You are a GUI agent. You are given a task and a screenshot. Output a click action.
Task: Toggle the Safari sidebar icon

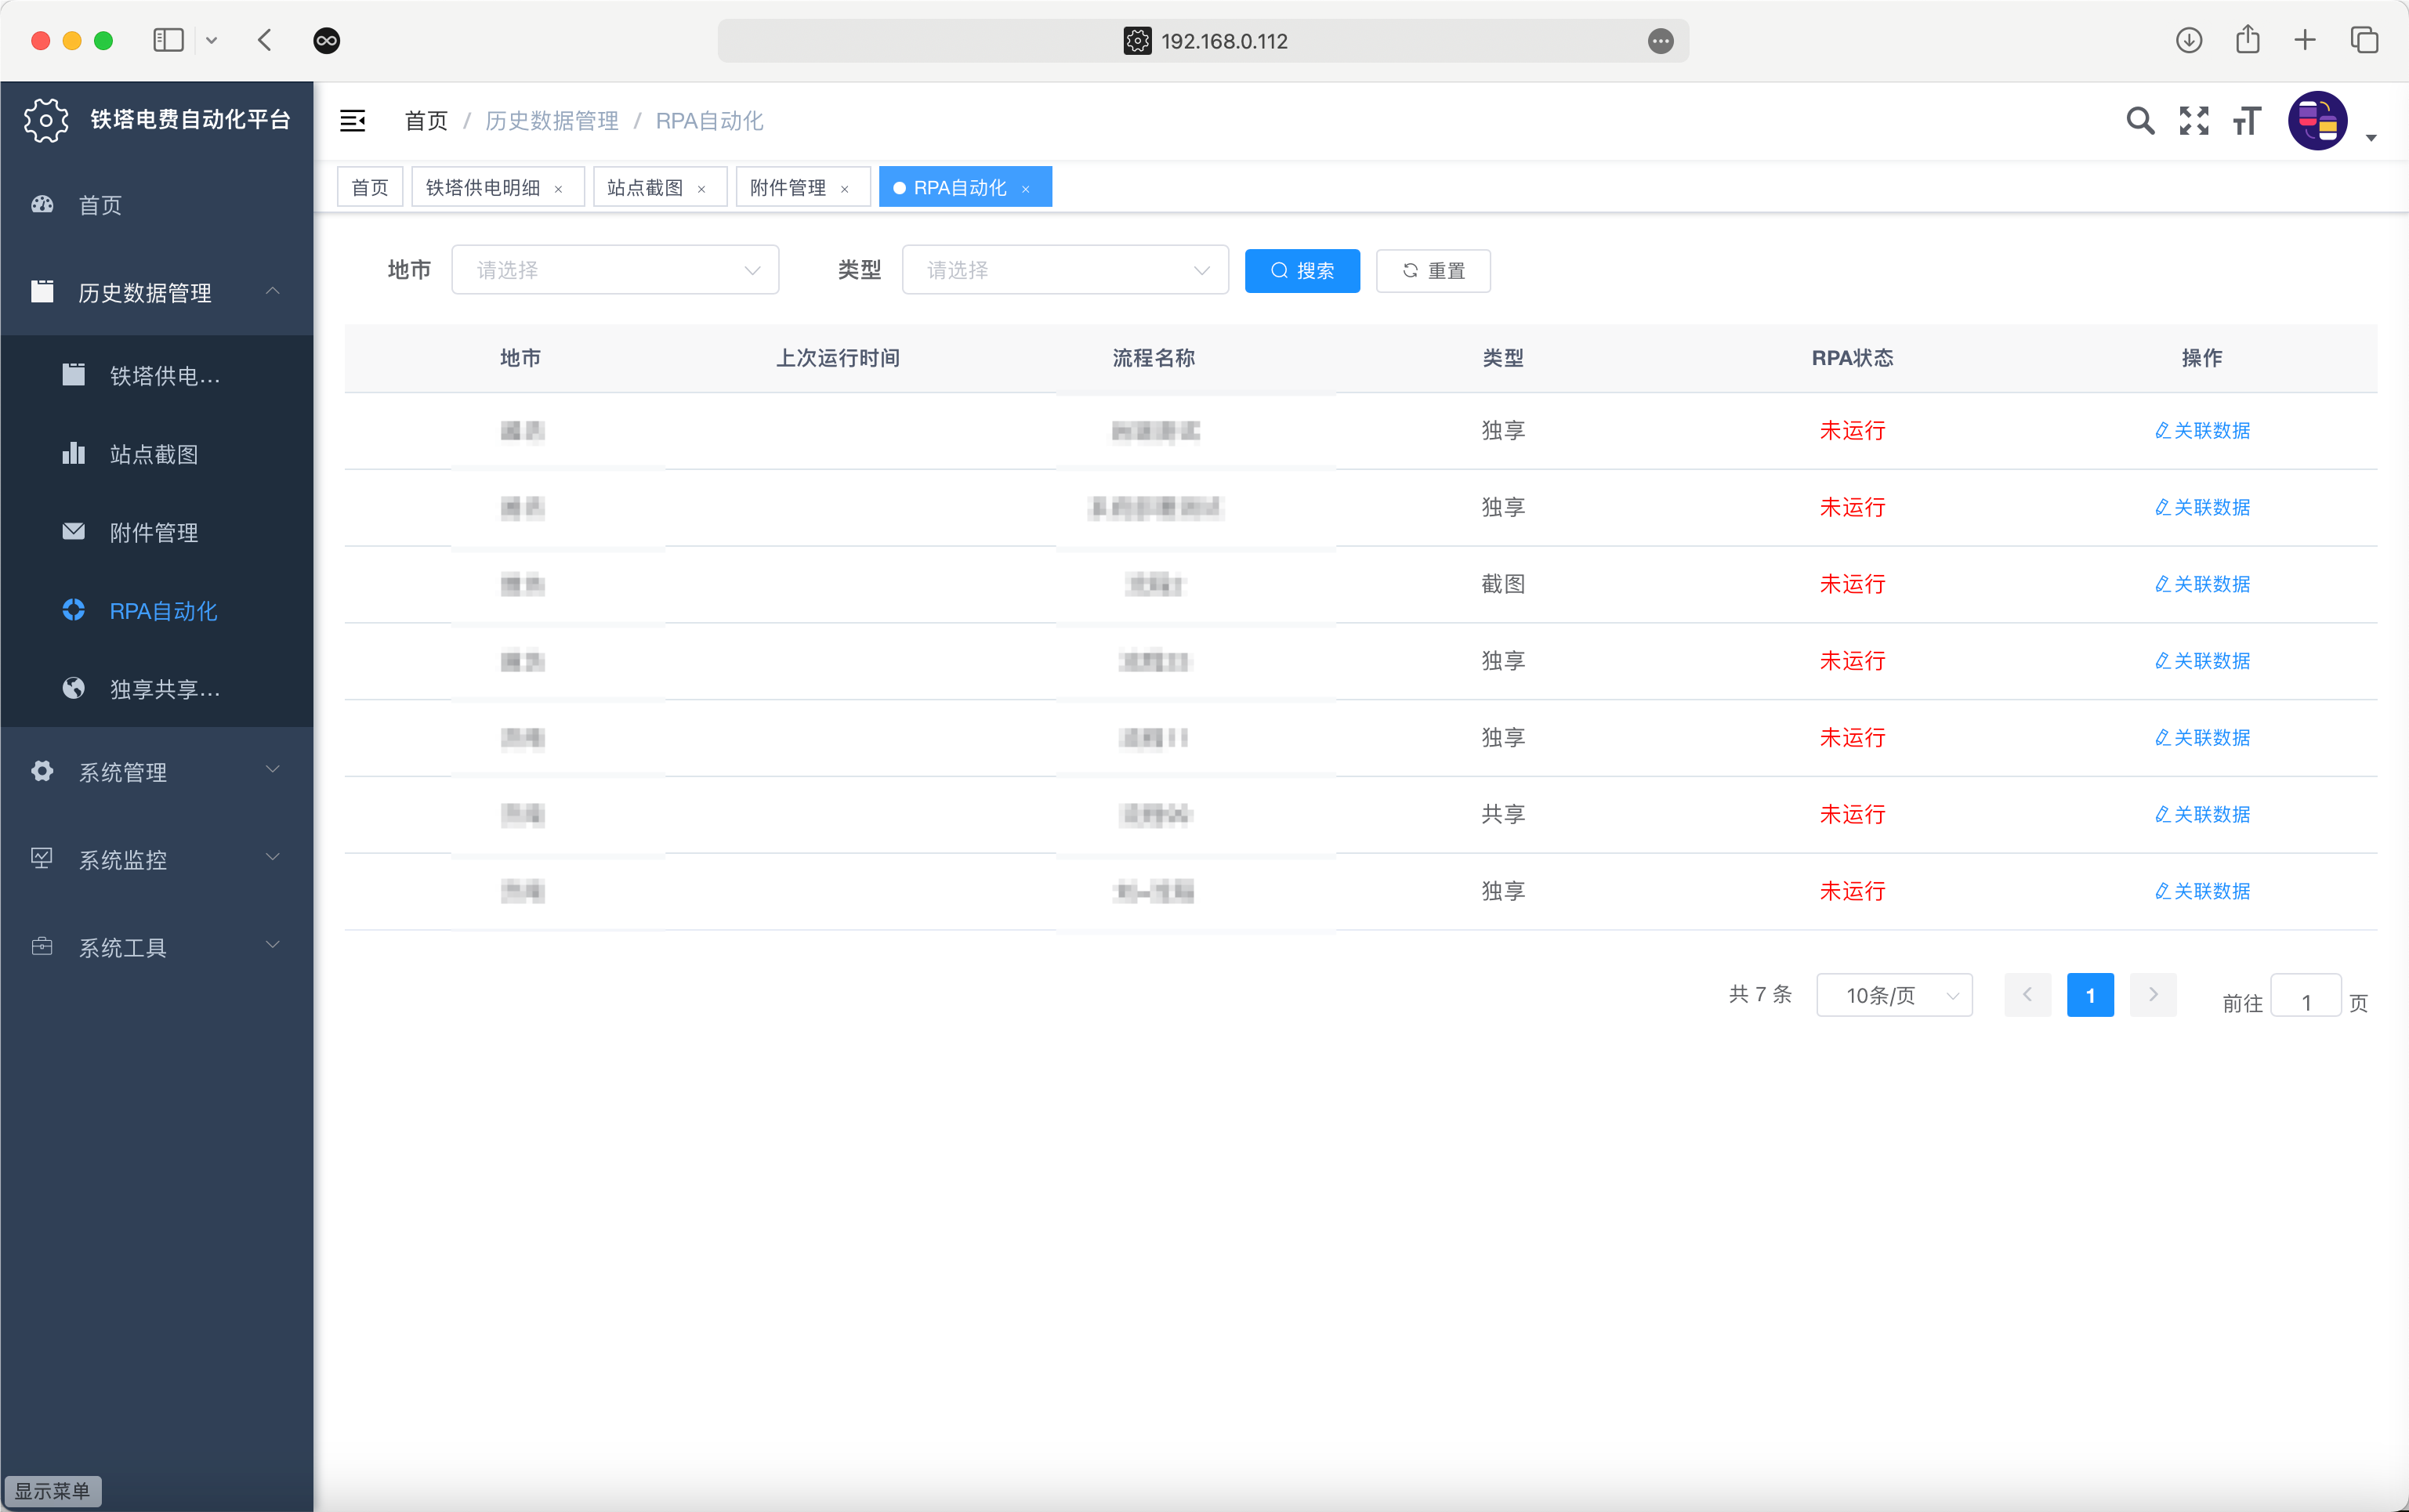point(168,40)
